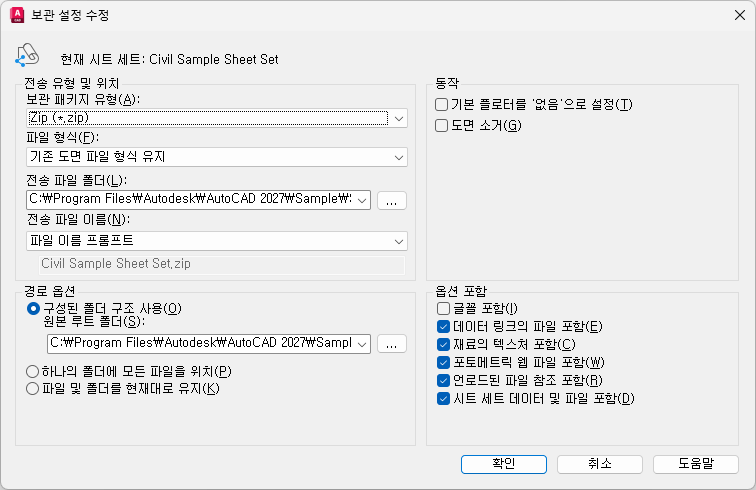The width and height of the screenshot is (756, 490).
Task: Expand the transmittal file folder path dropdown
Action: [362, 200]
